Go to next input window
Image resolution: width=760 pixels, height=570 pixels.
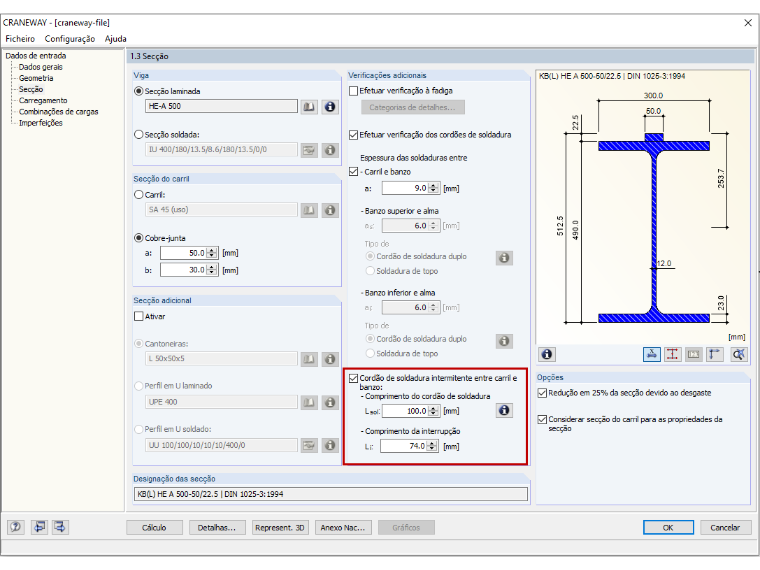point(60,527)
